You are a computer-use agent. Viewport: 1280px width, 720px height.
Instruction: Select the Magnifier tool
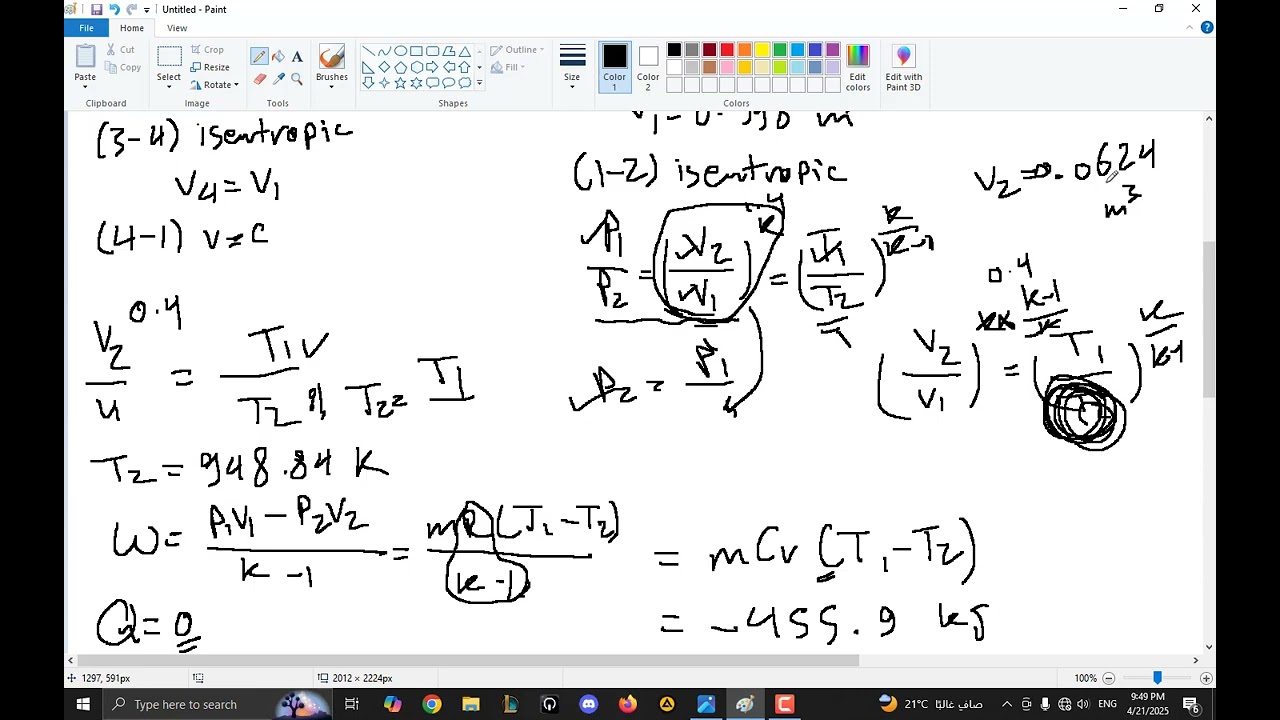coord(297,79)
